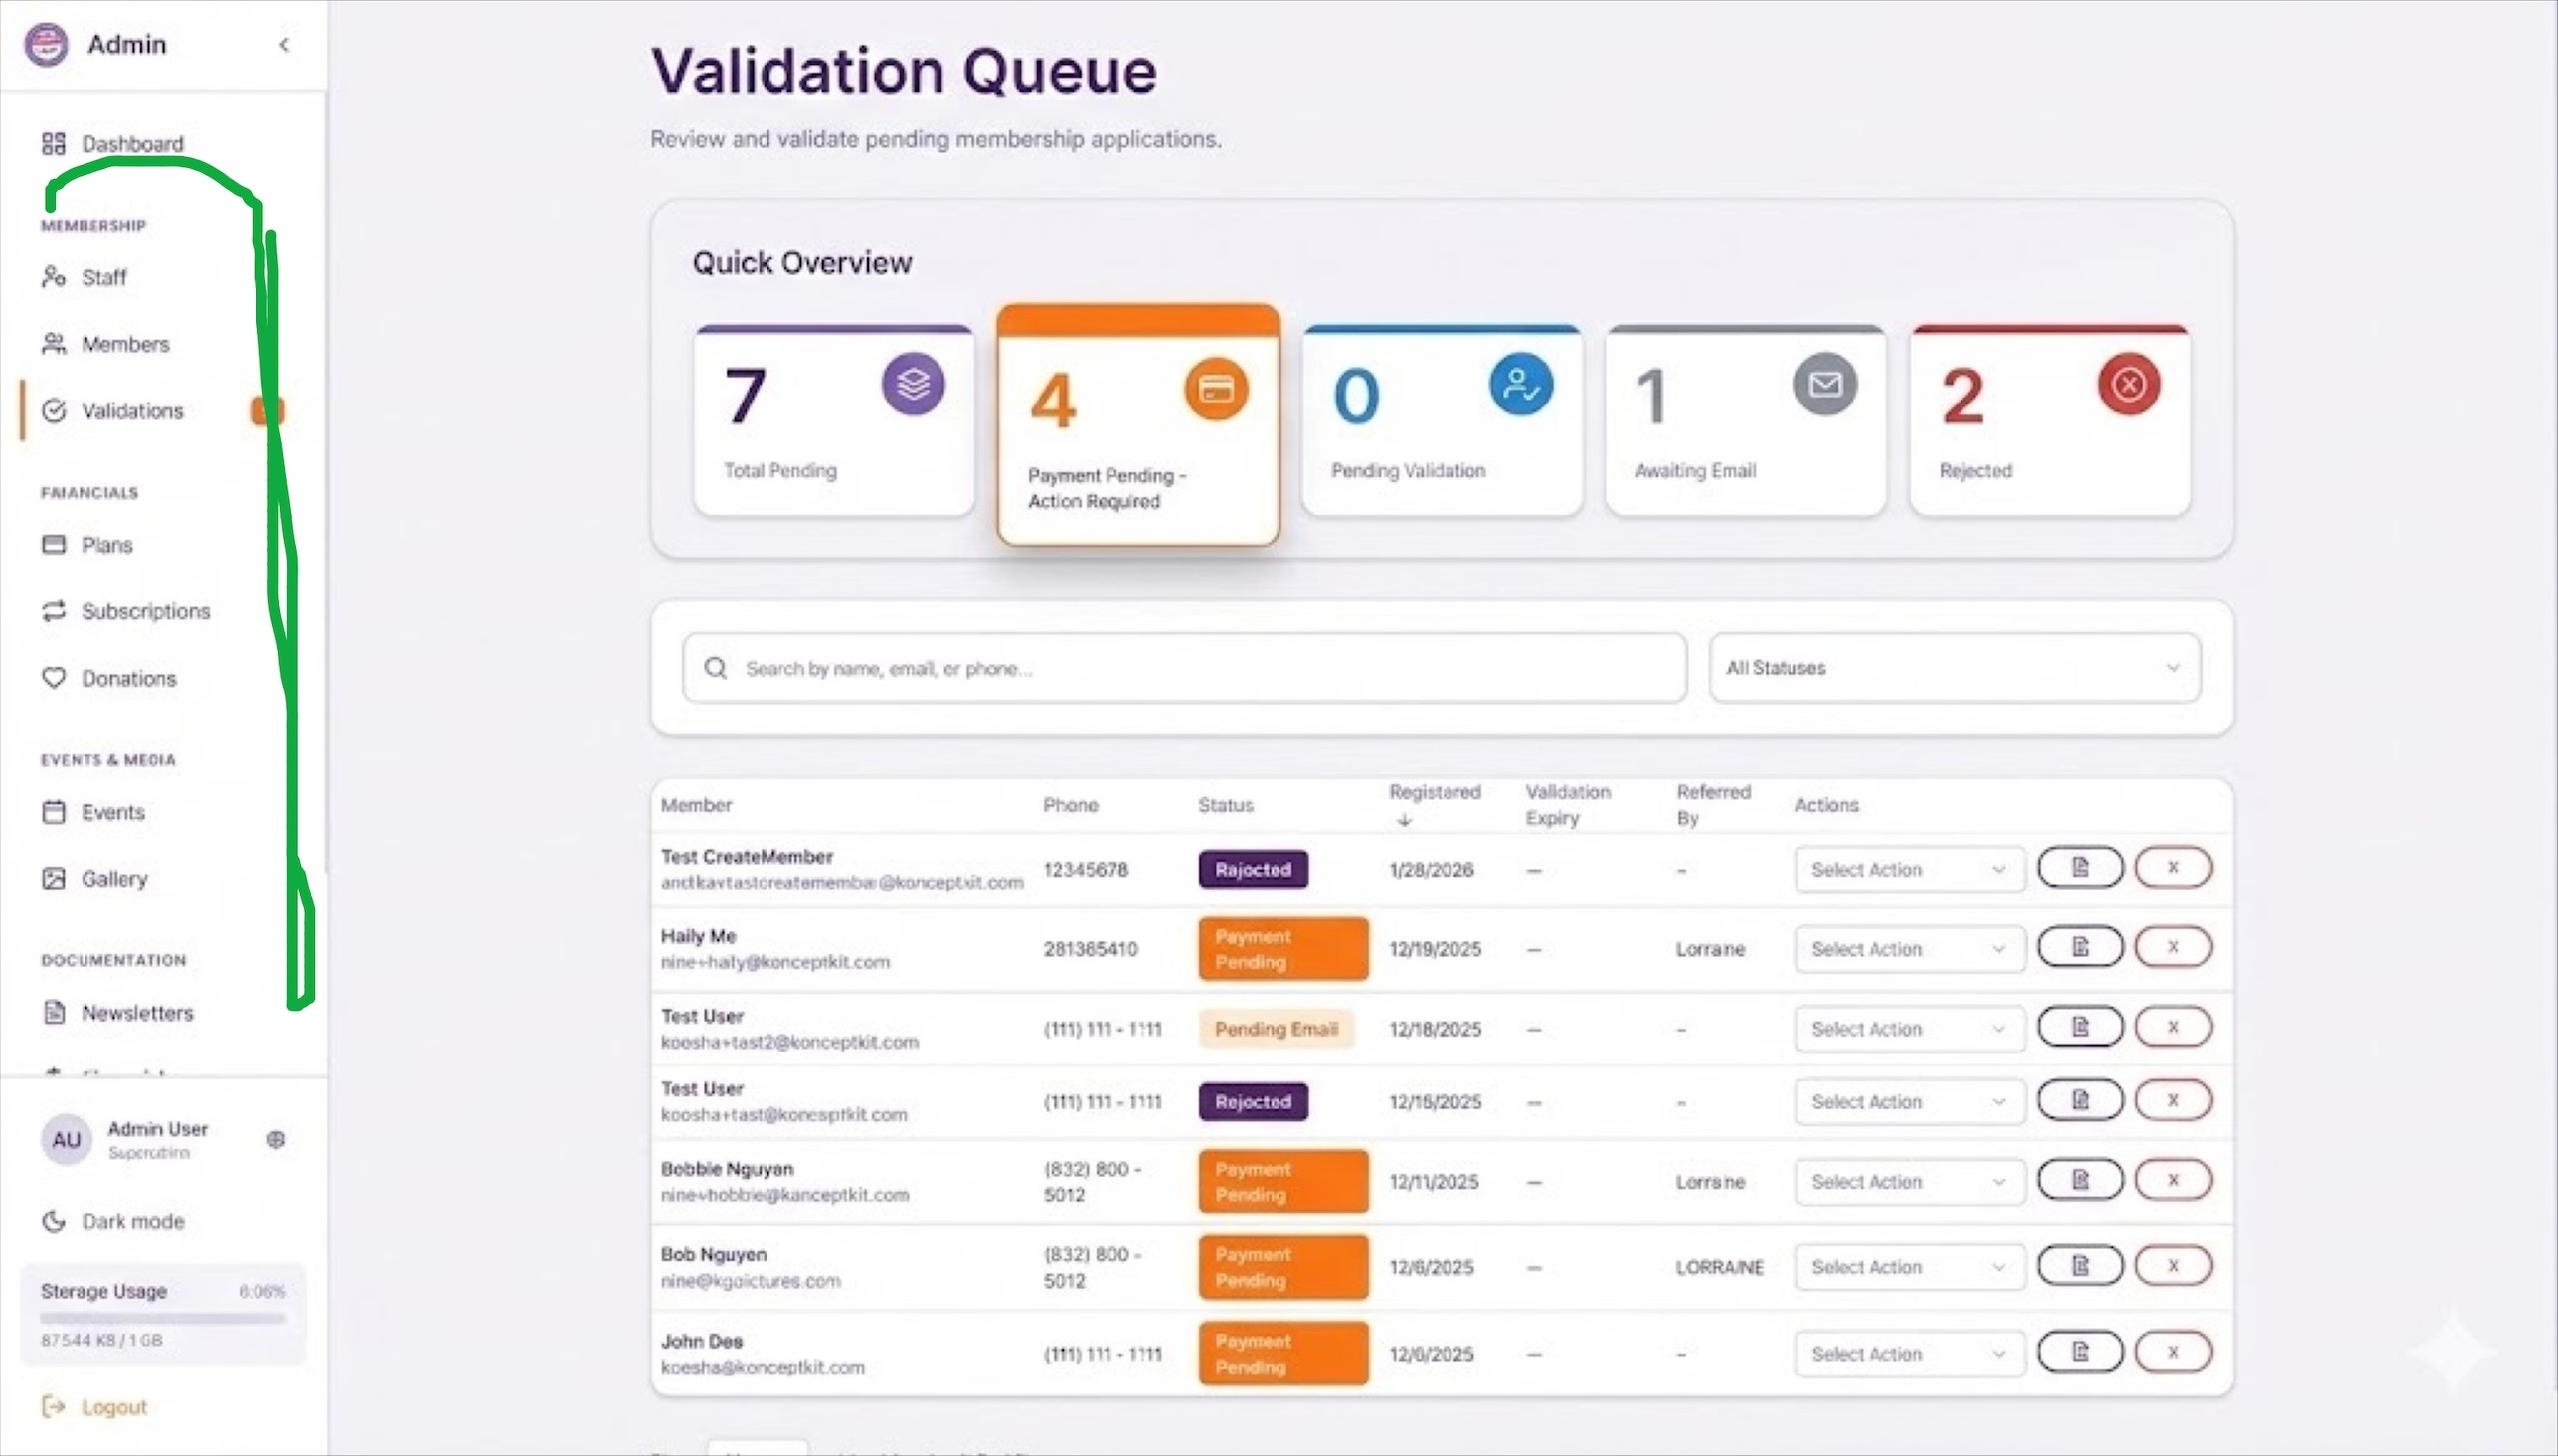This screenshot has height=1456, width=2558.
Task: Open Select Action dropdown for Haily Me
Action: tap(1908, 949)
